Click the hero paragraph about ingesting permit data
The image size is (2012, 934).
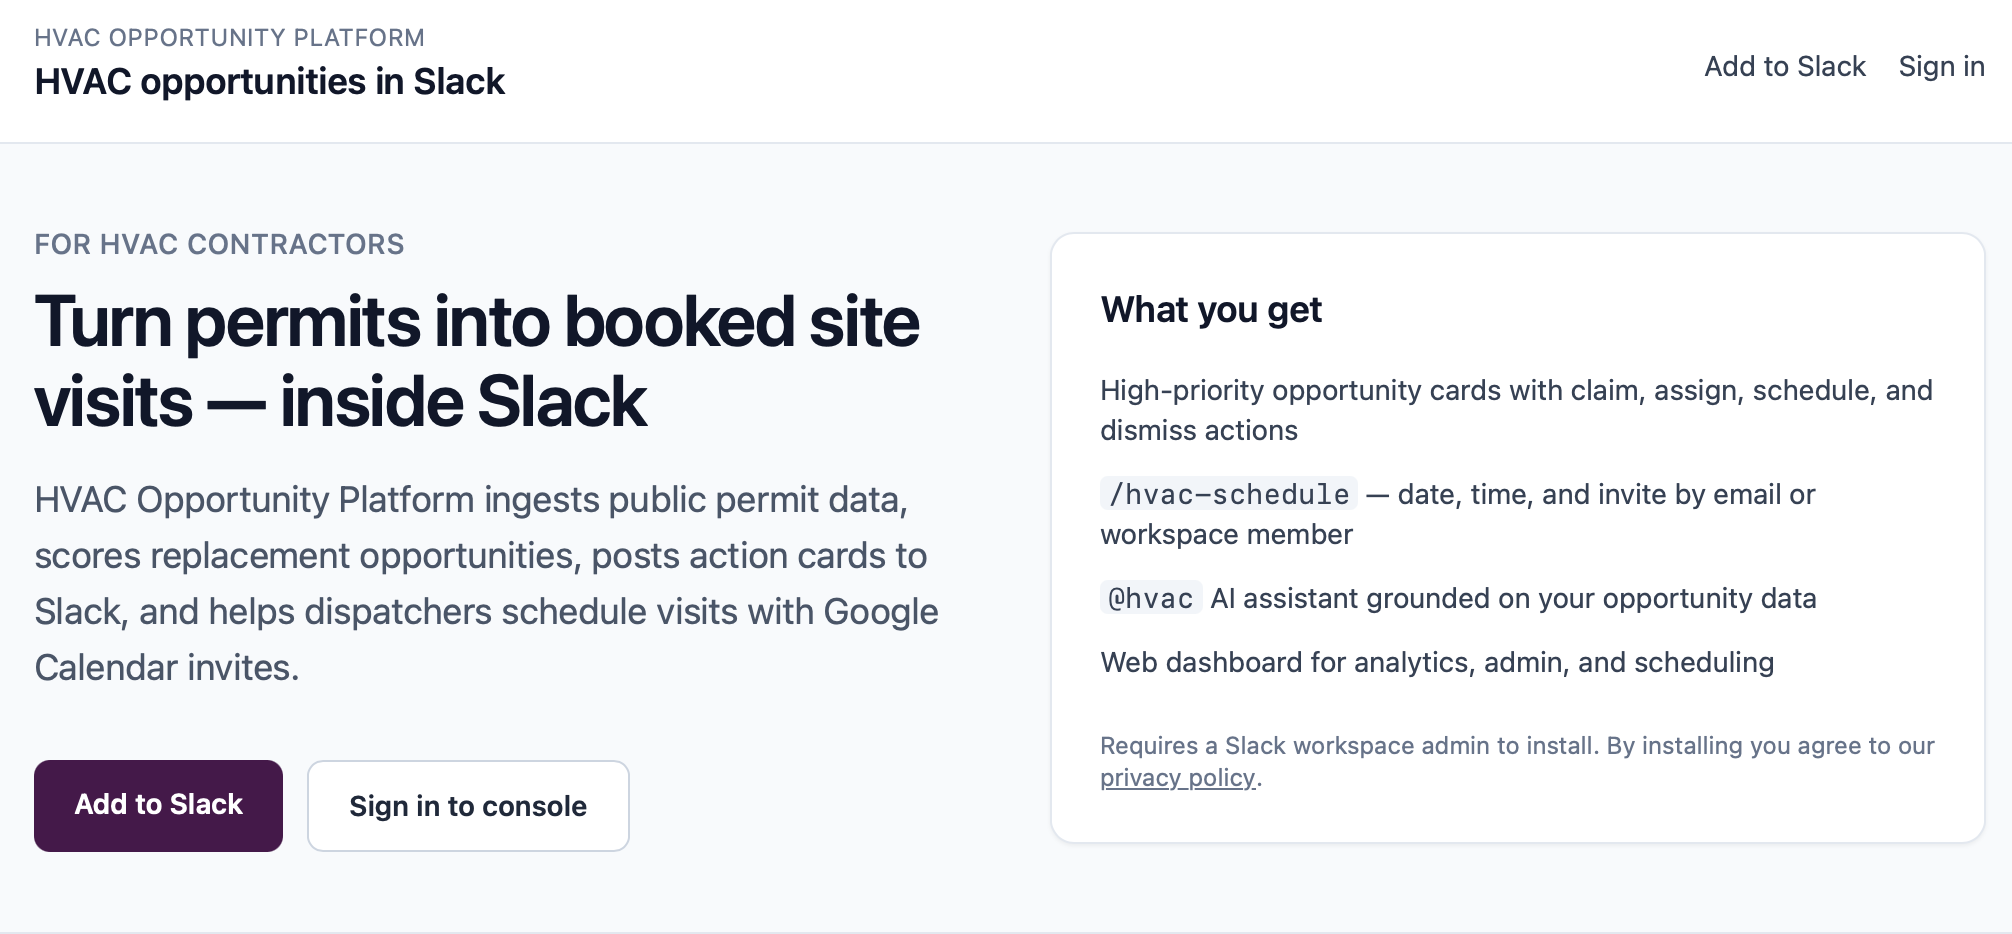tap(486, 583)
